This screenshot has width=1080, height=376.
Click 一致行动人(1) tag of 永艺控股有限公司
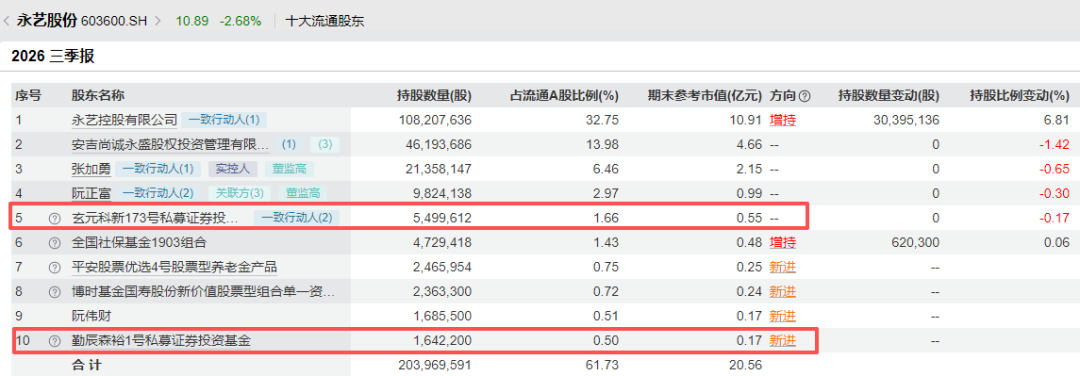[x=225, y=120]
